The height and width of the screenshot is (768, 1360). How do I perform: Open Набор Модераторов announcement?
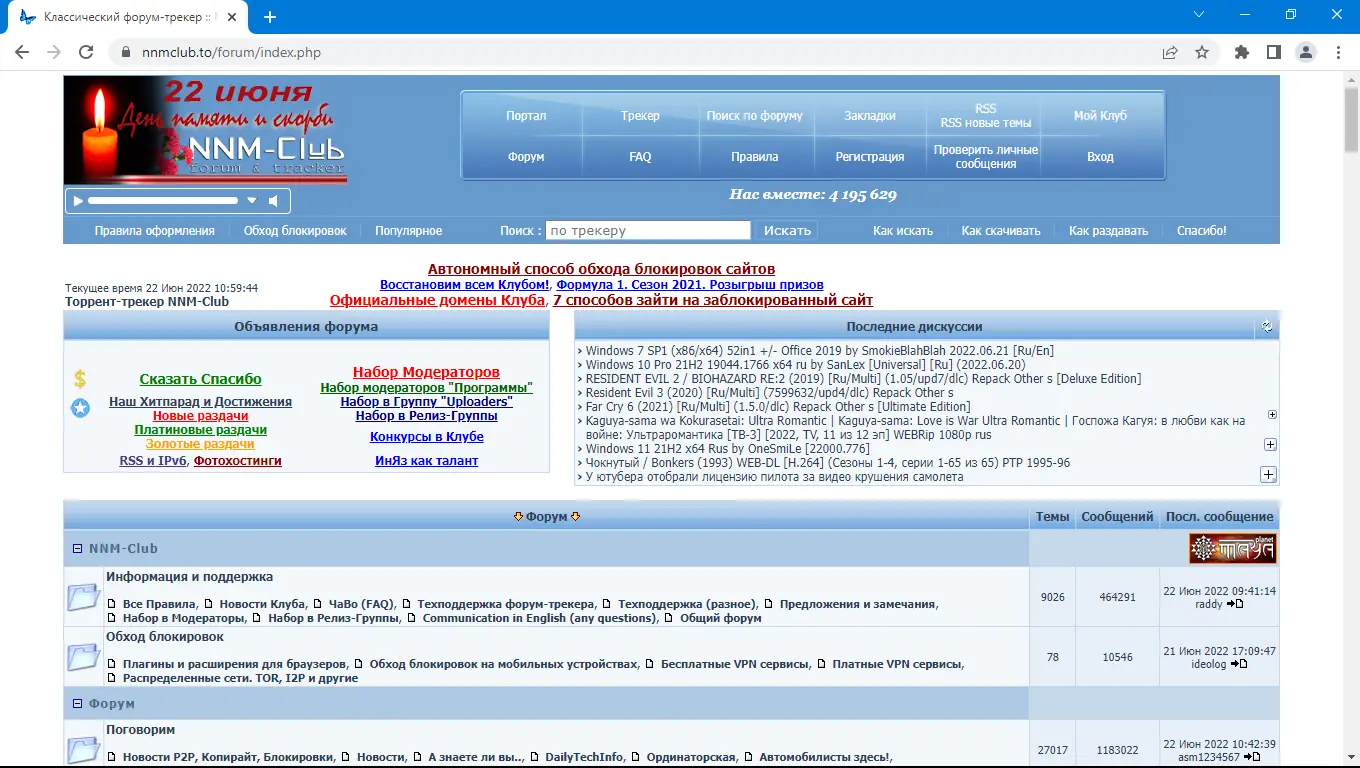click(x=426, y=372)
